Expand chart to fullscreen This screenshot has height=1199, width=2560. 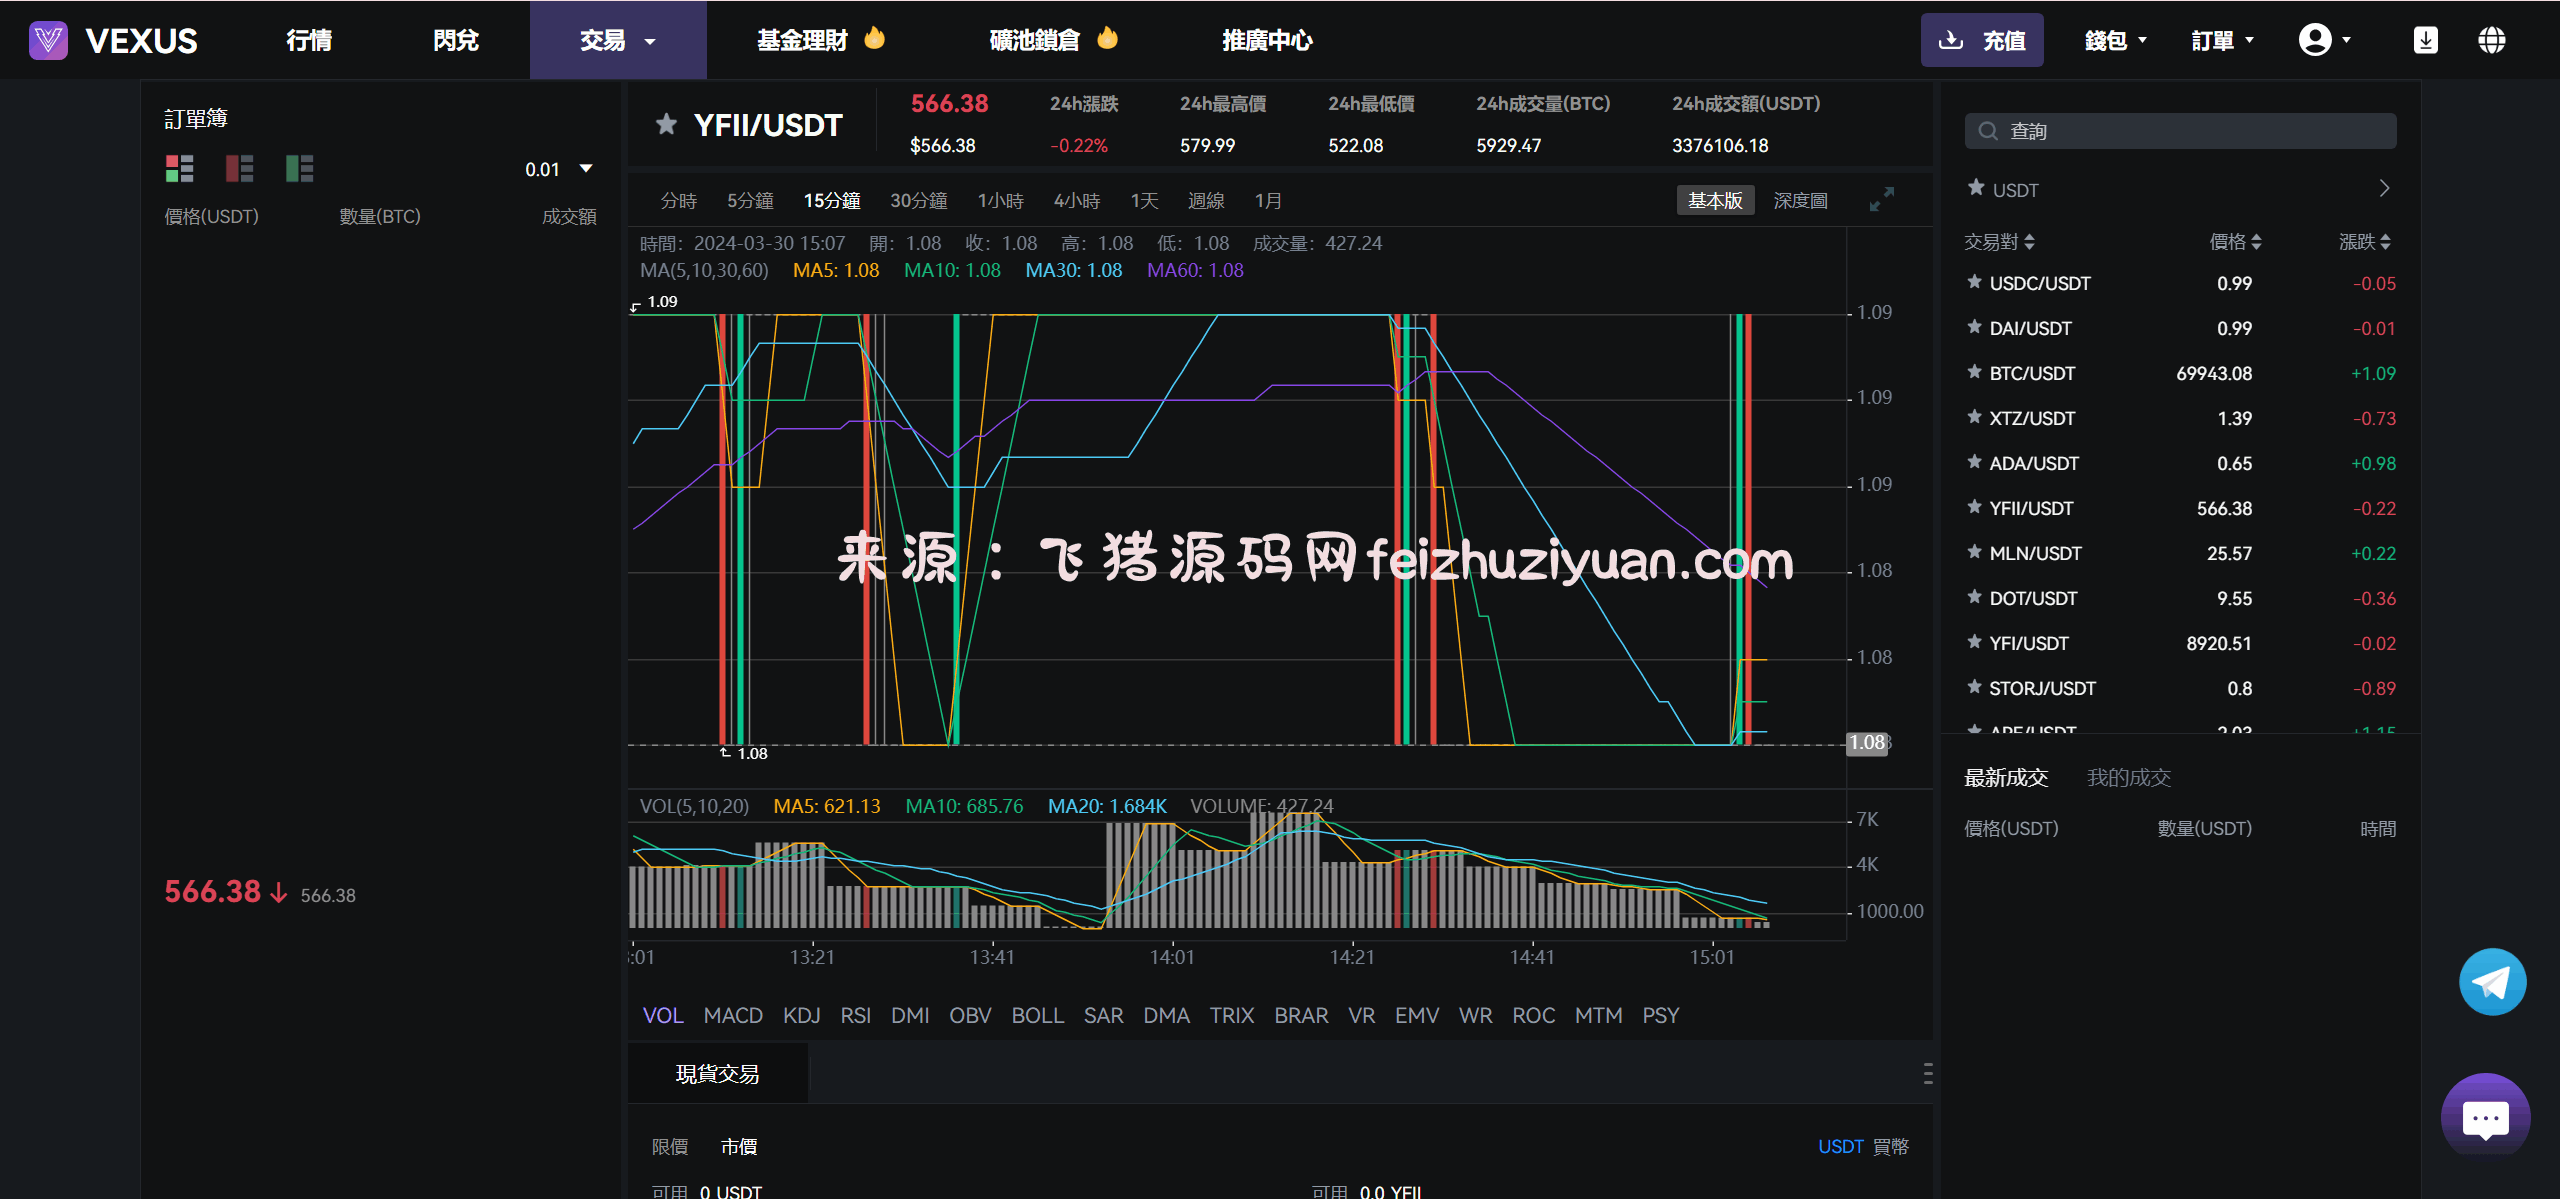(1881, 200)
